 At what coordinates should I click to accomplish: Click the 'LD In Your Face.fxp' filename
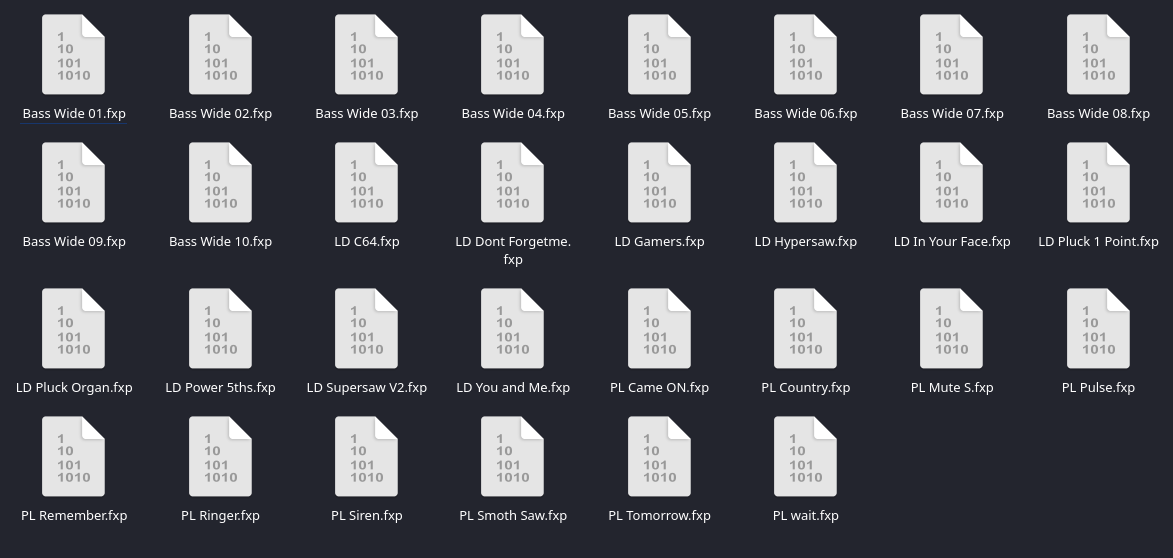[x=952, y=242]
